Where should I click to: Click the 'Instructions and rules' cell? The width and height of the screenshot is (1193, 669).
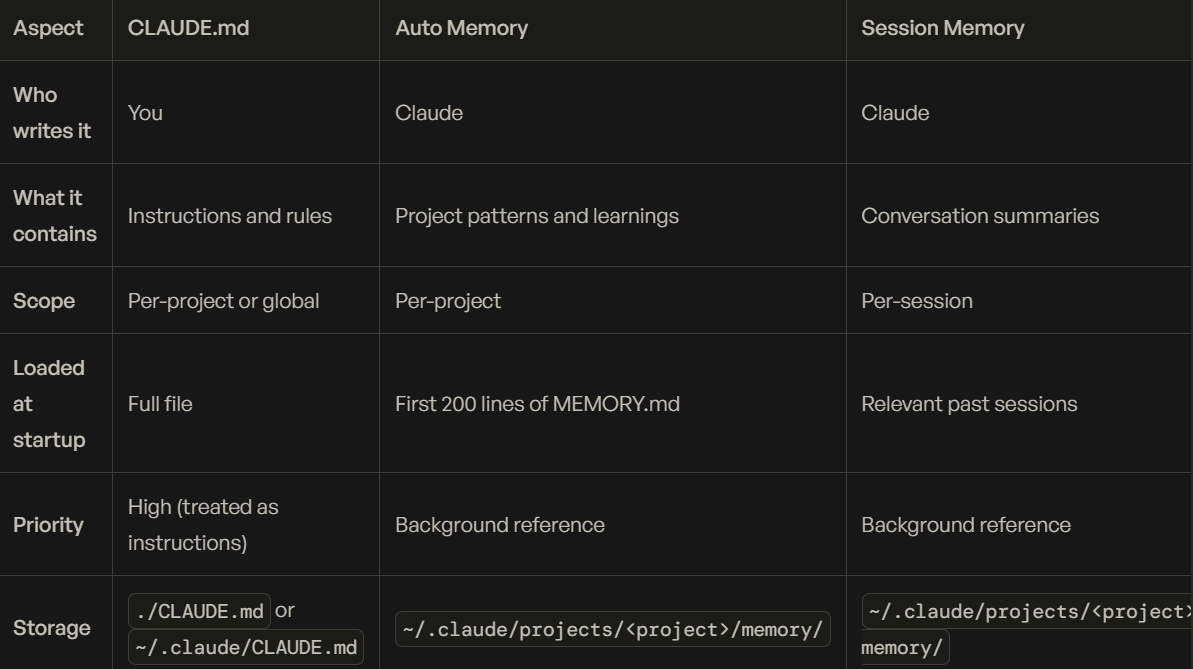[230, 215]
